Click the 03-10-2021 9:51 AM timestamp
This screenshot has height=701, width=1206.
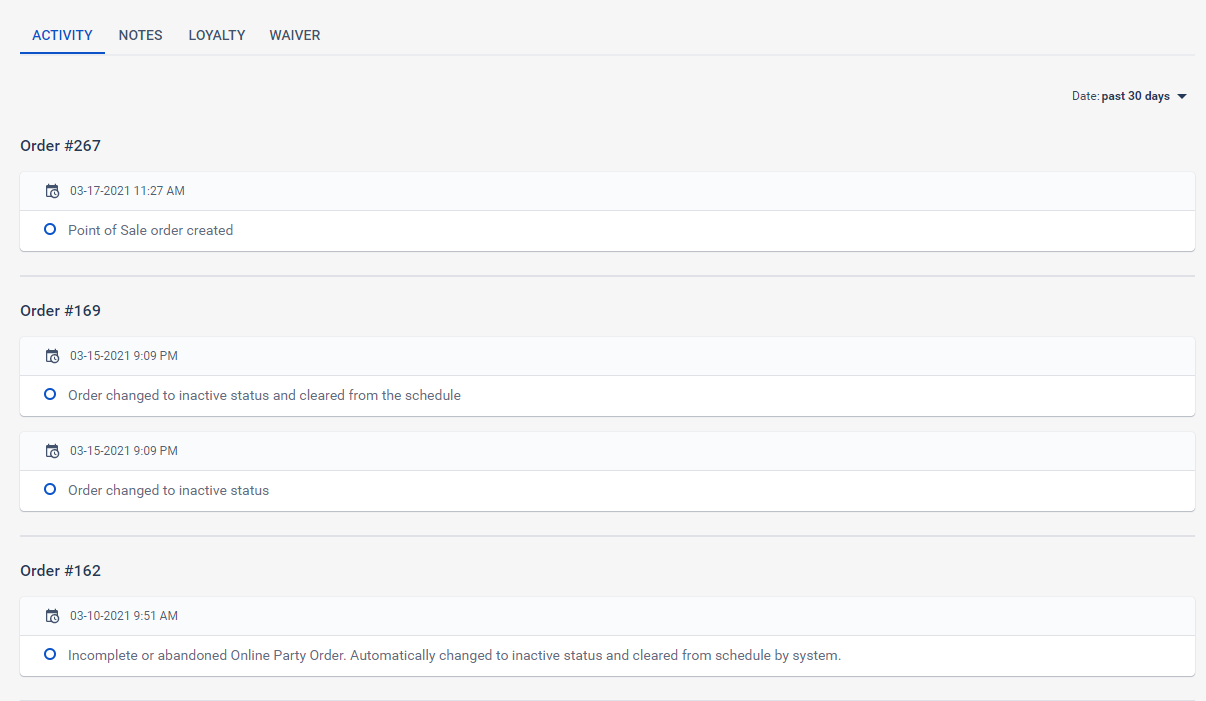124,616
